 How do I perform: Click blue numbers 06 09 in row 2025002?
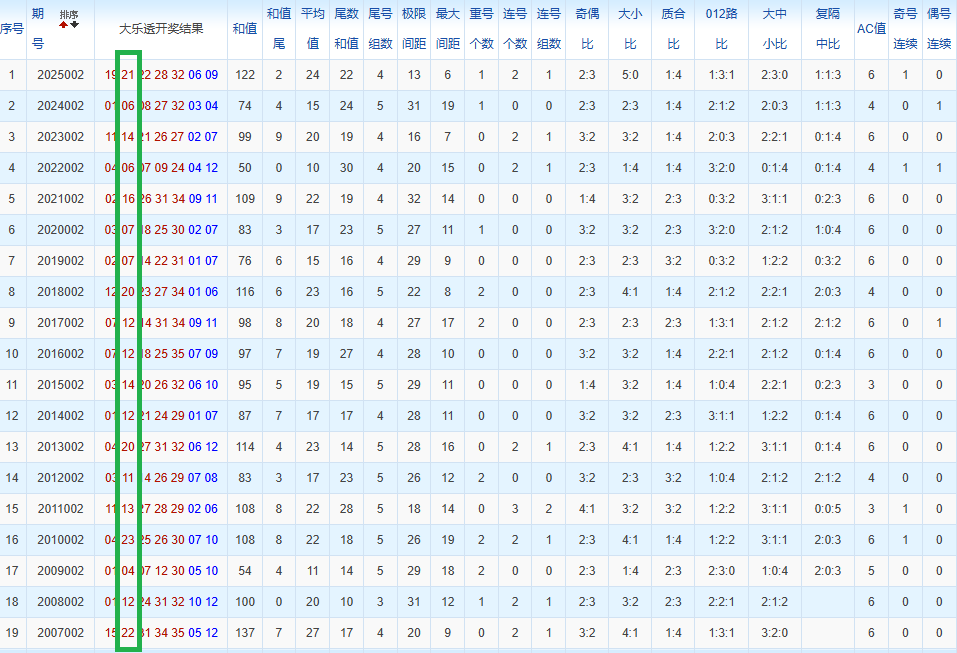point(203,75)
